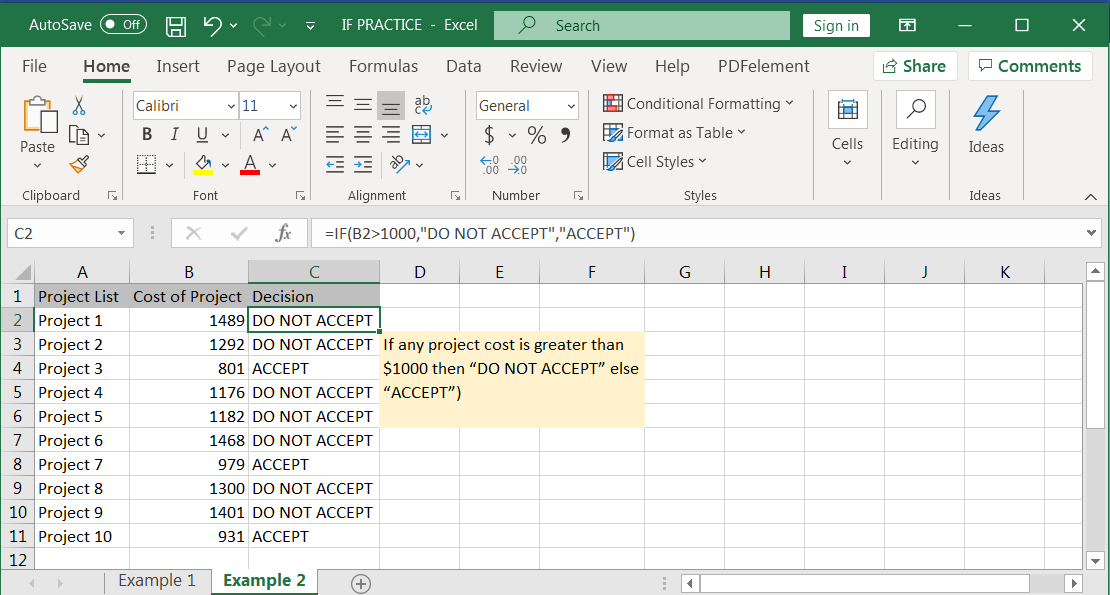Viewport: 1110px width, 595px height.
Task: Click the Wrap Text icon
Action: [423, 105]
